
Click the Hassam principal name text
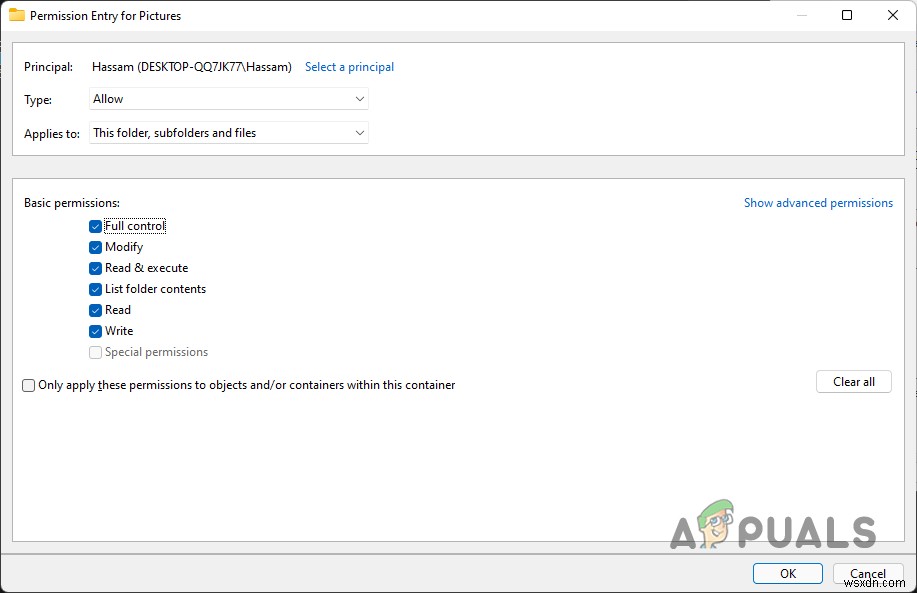click(190, 66)
